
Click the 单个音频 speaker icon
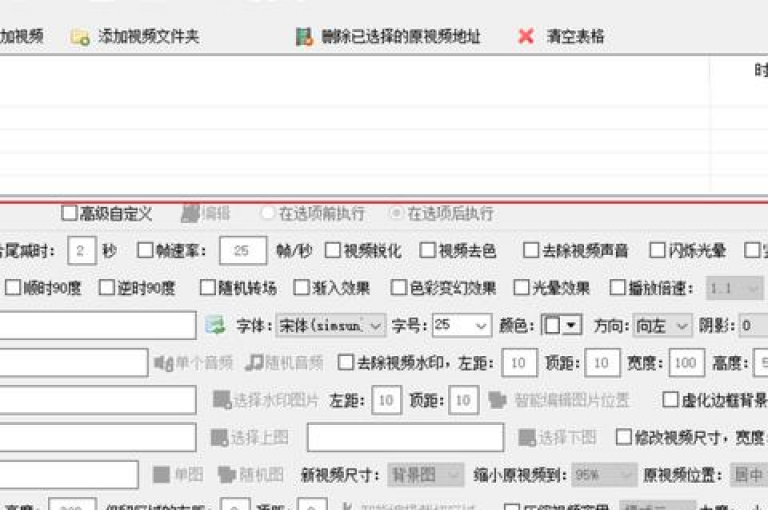click(164, 363)
